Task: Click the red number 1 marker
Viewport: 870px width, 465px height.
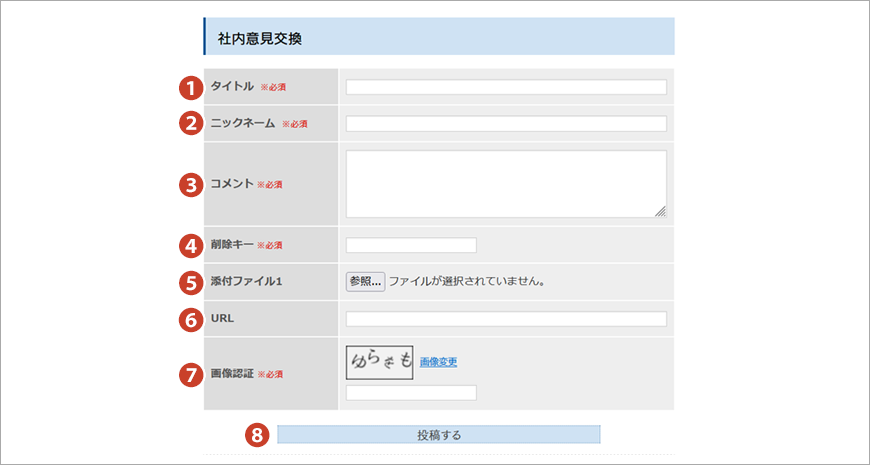Action: (x=190, y=87)
